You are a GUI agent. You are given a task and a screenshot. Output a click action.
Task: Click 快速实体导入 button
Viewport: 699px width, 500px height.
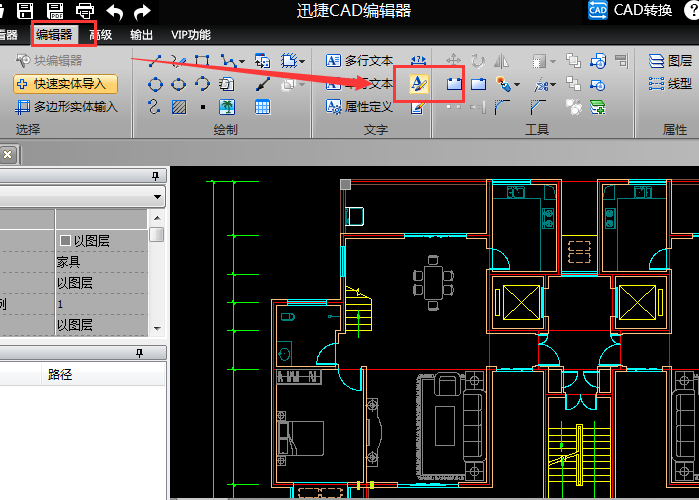[x=66, y=84]
